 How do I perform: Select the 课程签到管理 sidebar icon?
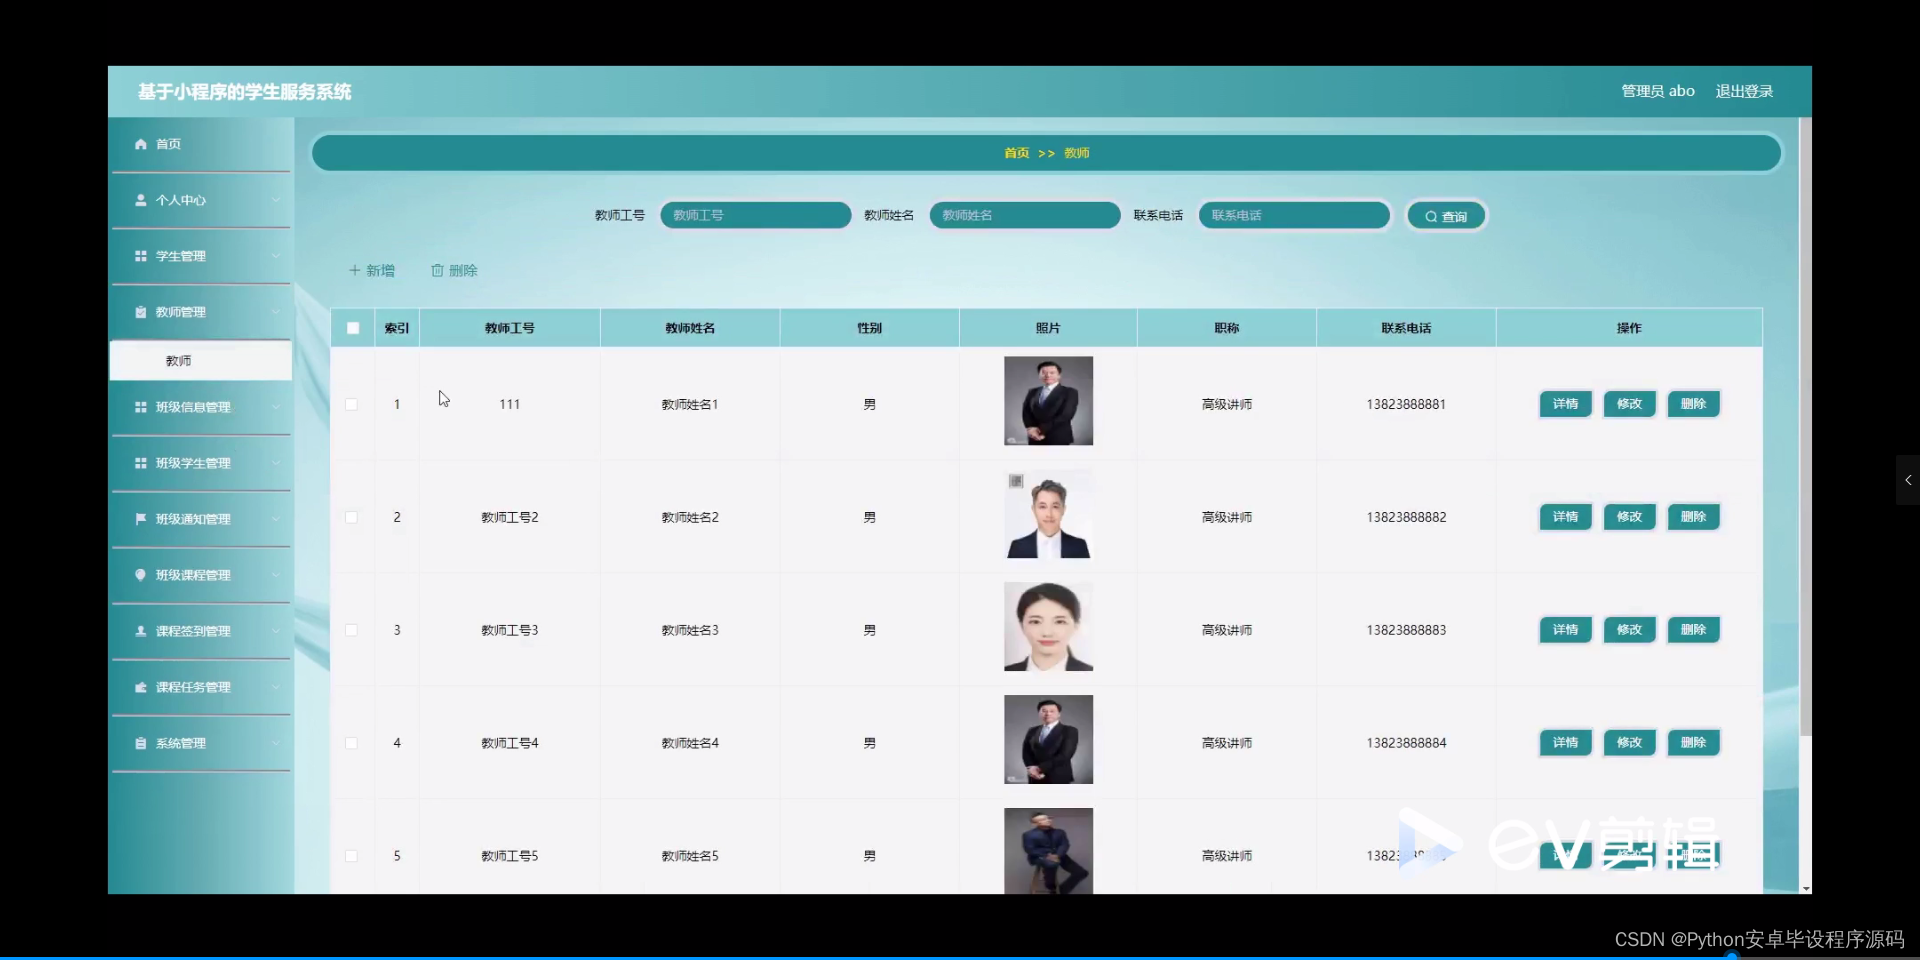(x=141, y=631)
